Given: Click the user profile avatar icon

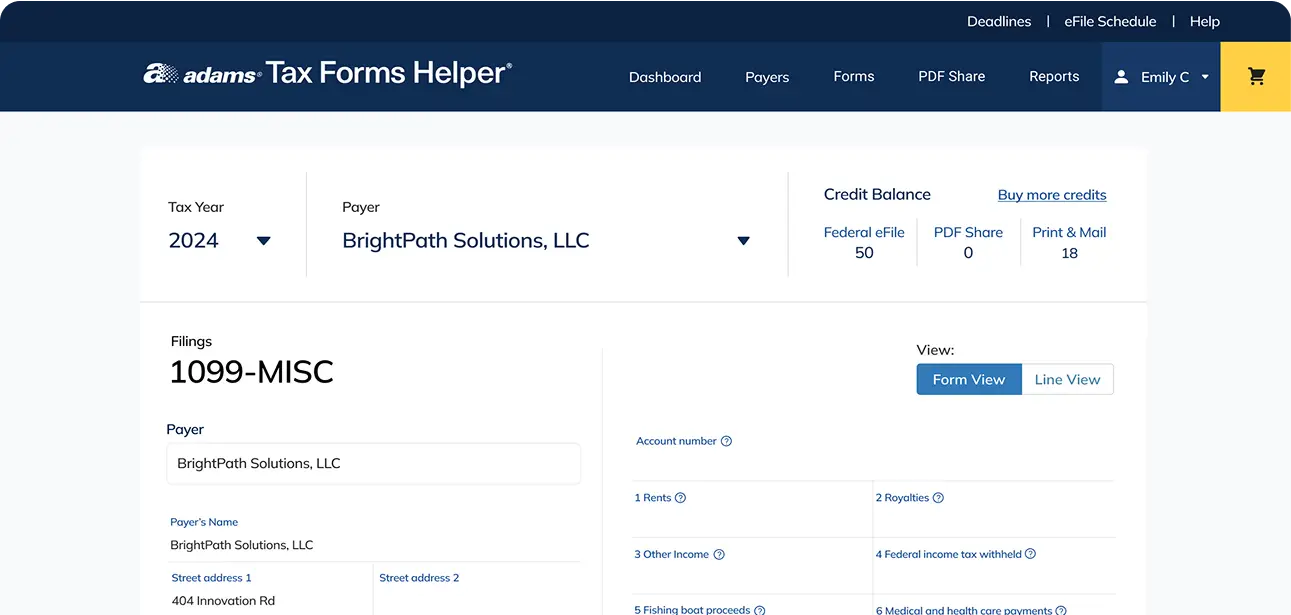Looking at the screenshot, I should (x=1121, y=77).
